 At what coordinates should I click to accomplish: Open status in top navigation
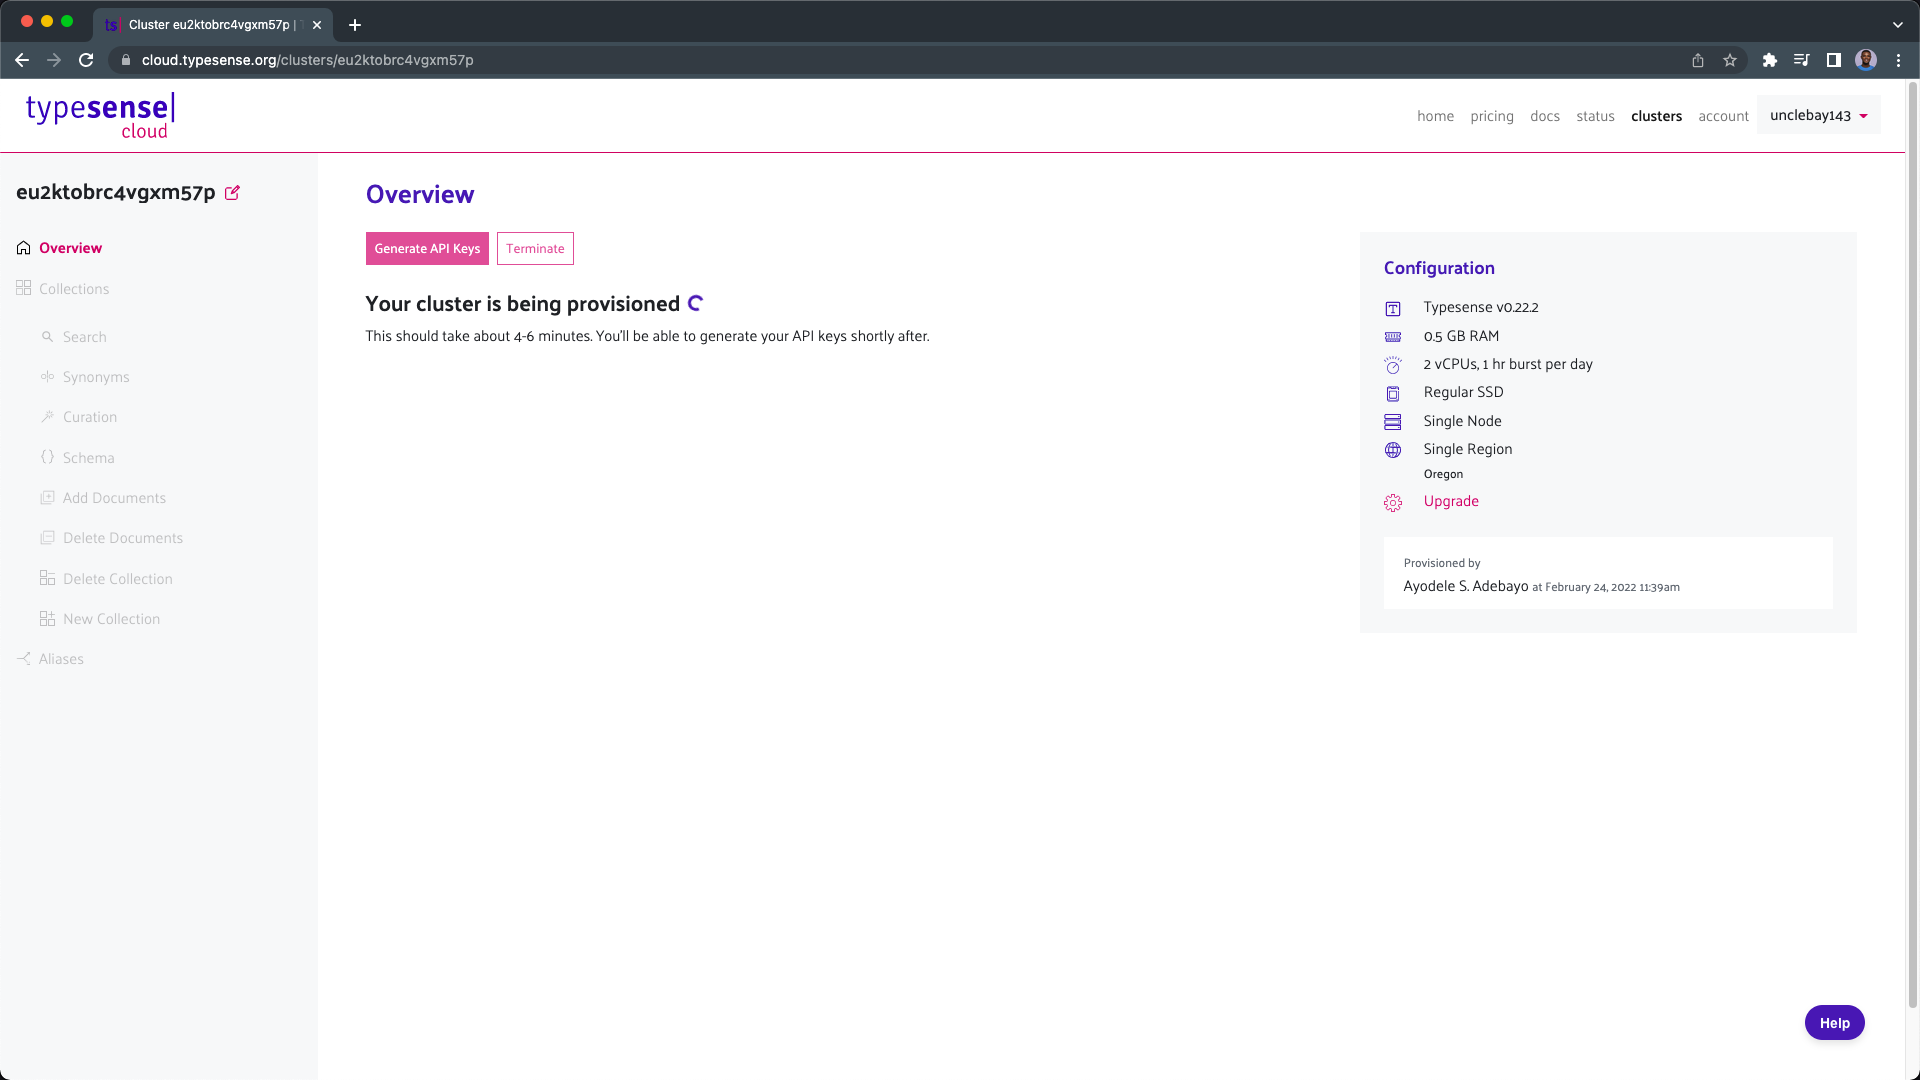[1595, 116]
